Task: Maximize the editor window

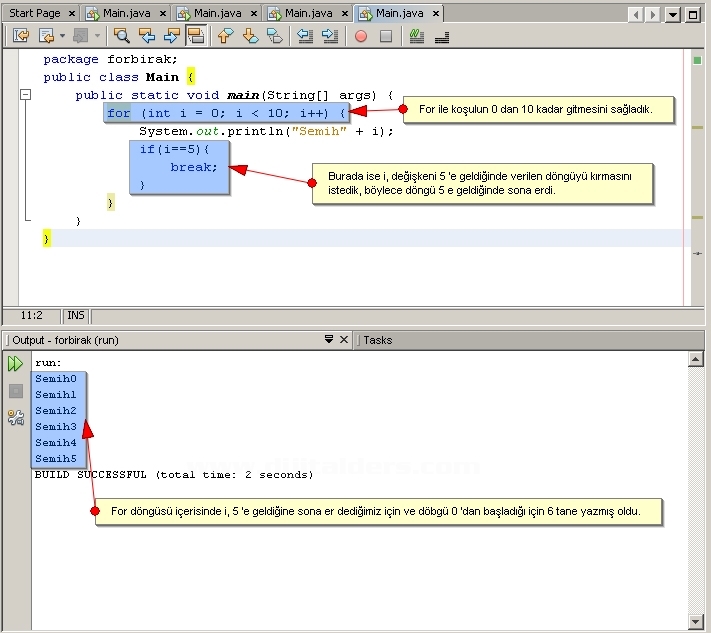Action: click(x=693, y=15)
